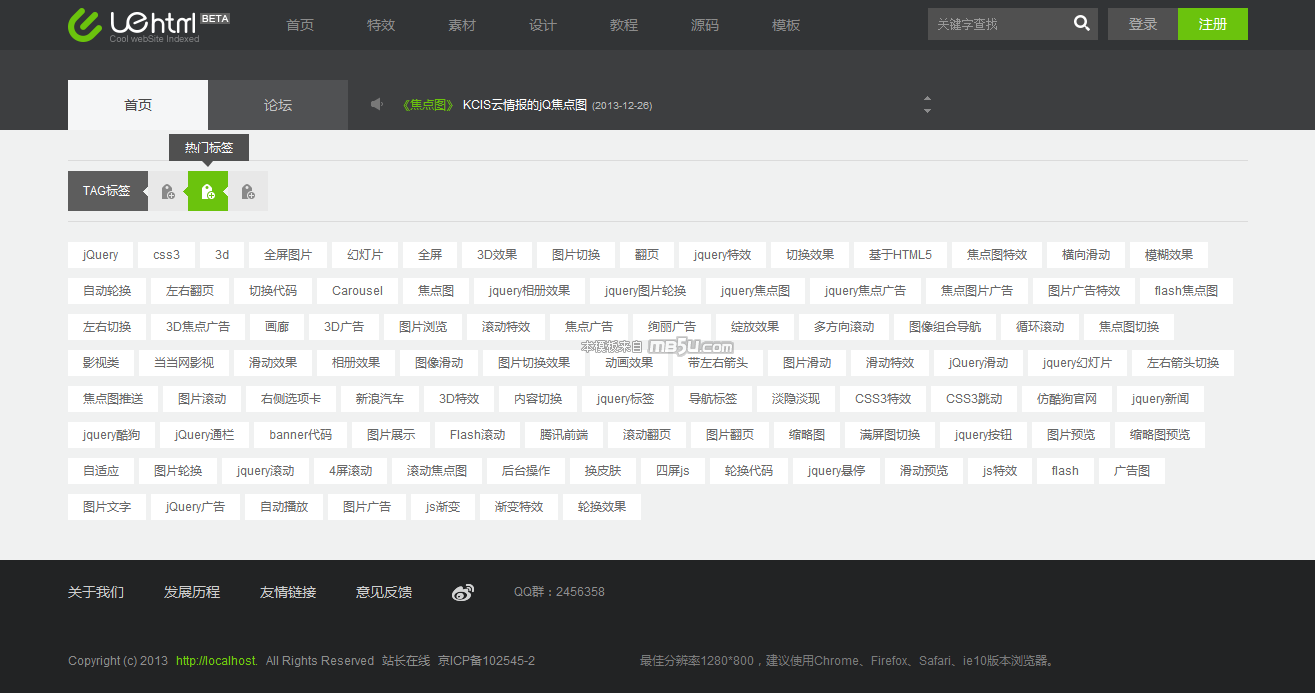Image resolution: width=1315 pixels, height=693 pixels.
Task: Open the 特效 navigation menu
Action: [381, 25]
